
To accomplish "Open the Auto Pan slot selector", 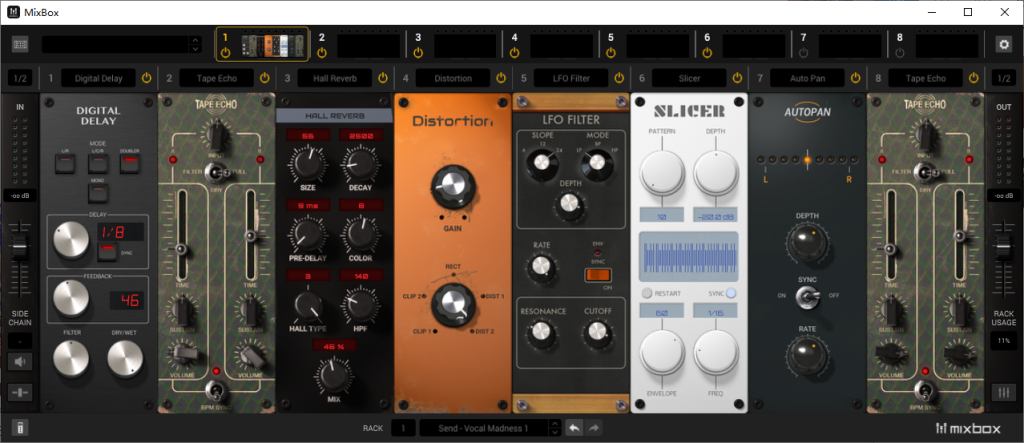I will [808, 78].
